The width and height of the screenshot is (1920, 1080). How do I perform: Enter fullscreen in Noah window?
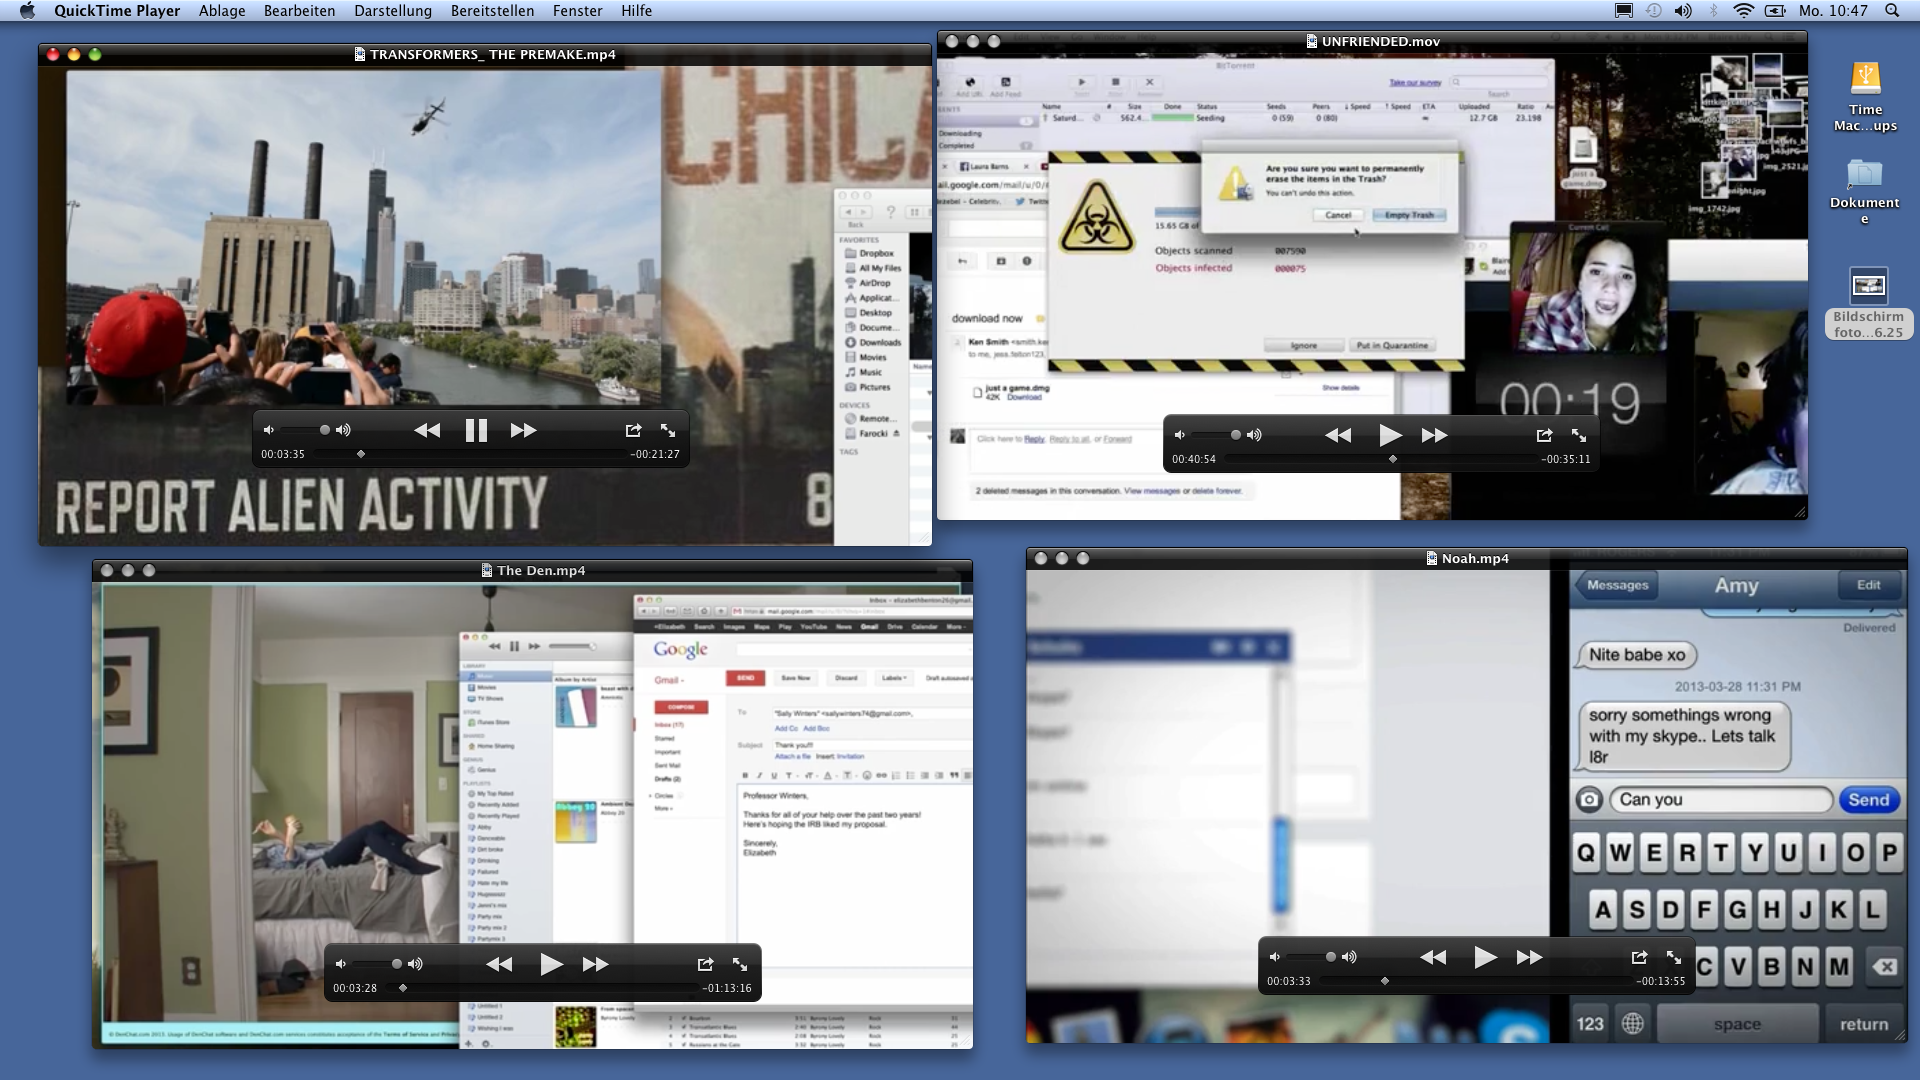(x=1674, y=957)
